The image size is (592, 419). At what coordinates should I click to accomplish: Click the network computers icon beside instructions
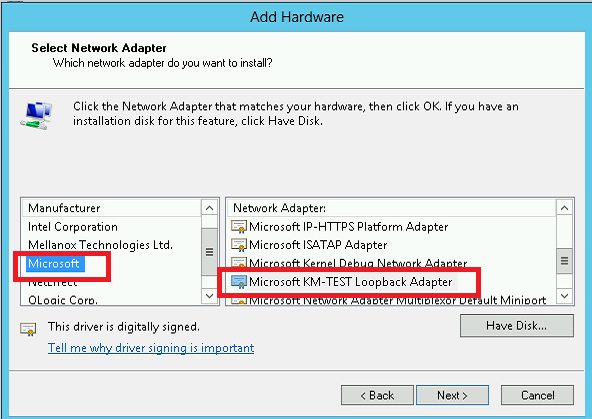tap(36, 116)
